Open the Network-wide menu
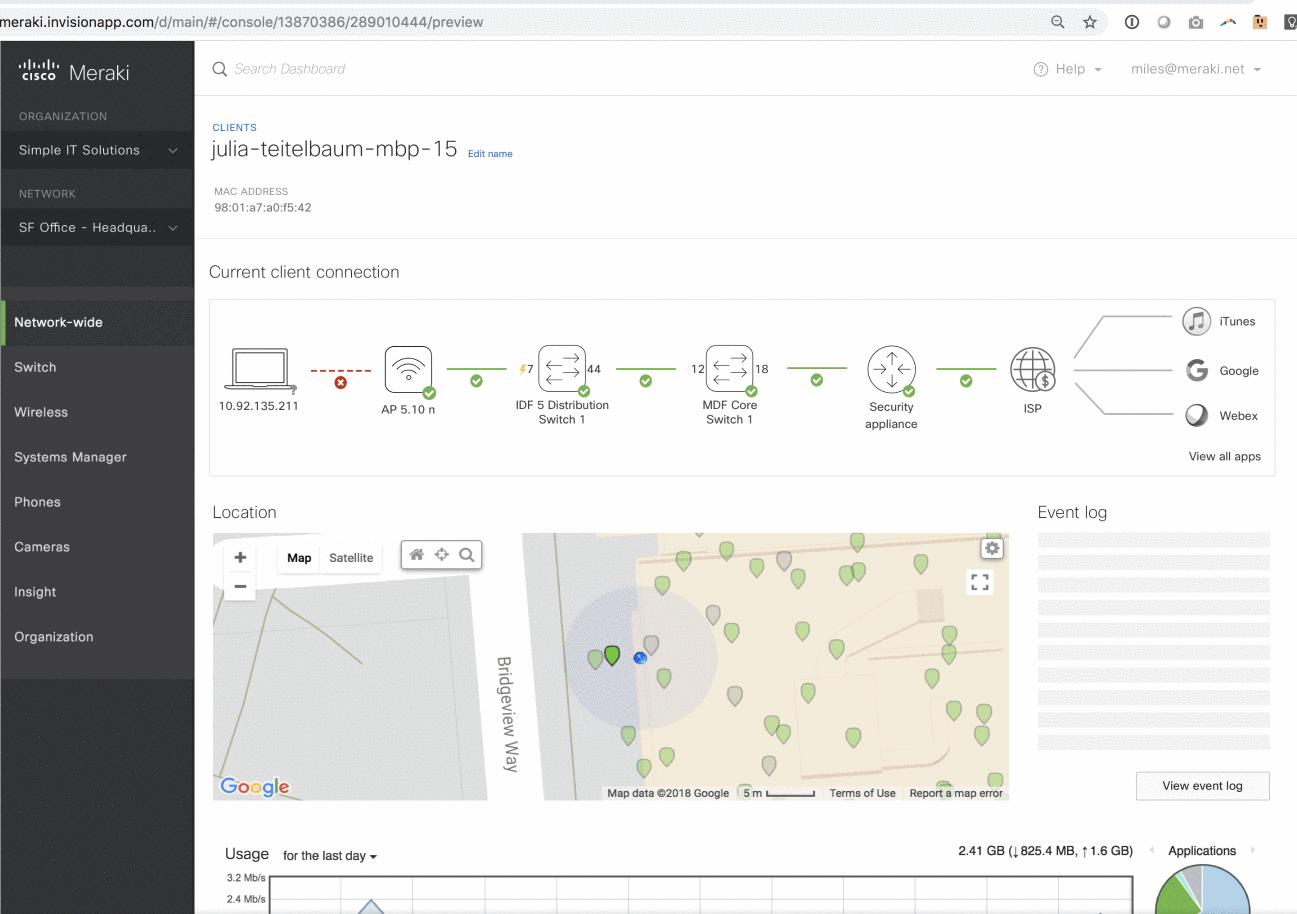The height and width of the screenshot is (914, 1297). pyautogui.click(x=97, y=322)
